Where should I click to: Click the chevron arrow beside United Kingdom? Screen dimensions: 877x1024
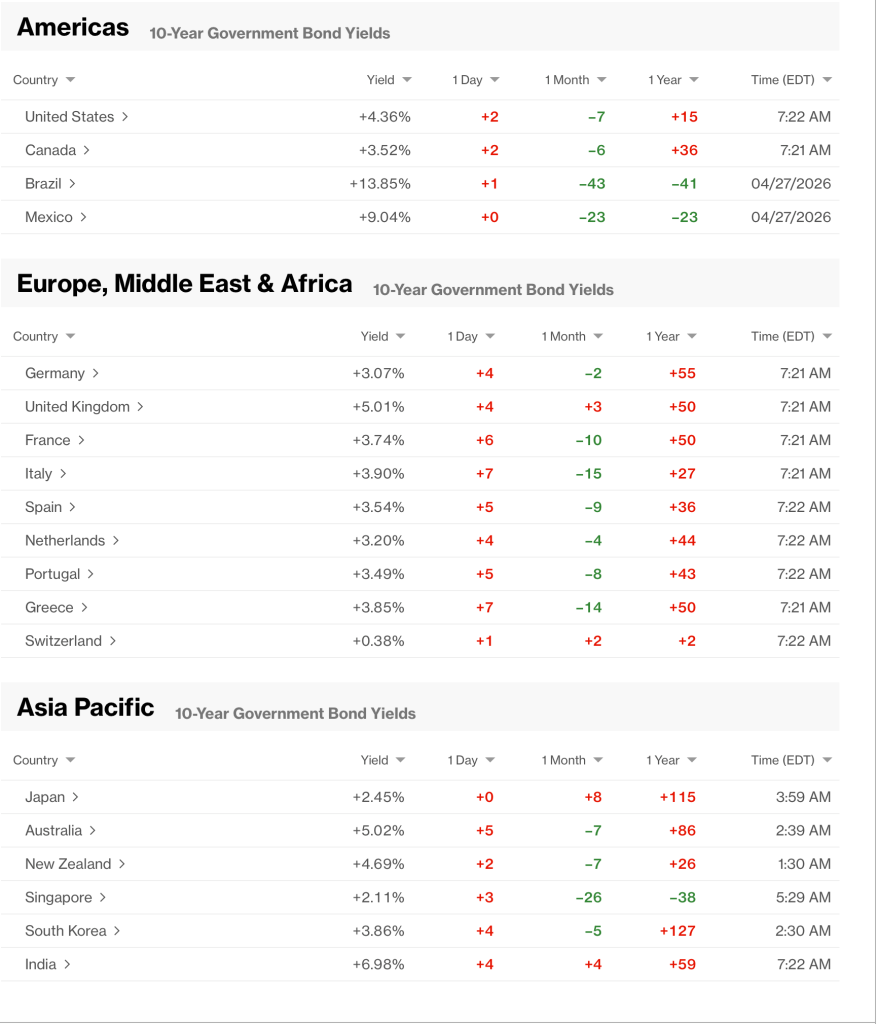141,407
